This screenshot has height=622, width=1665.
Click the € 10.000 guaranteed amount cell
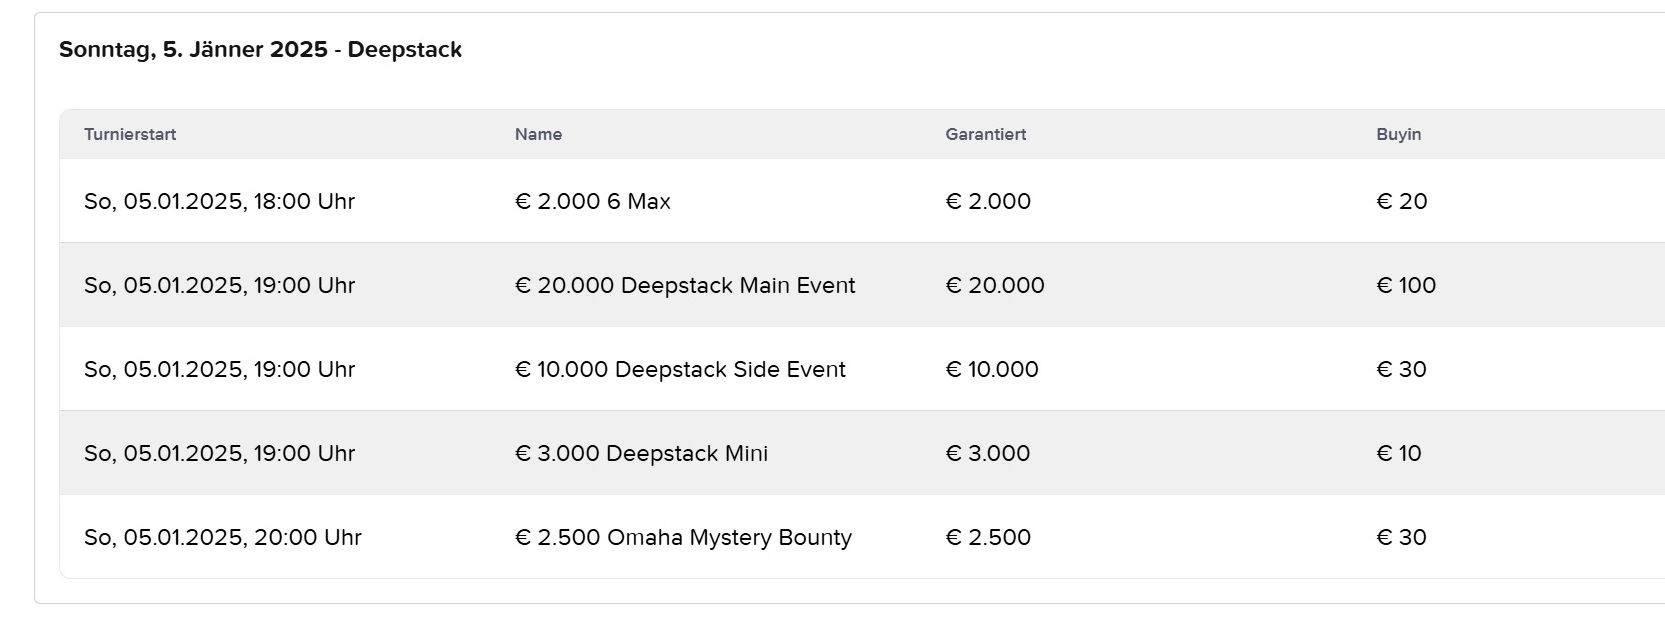[x=992, y=369]
